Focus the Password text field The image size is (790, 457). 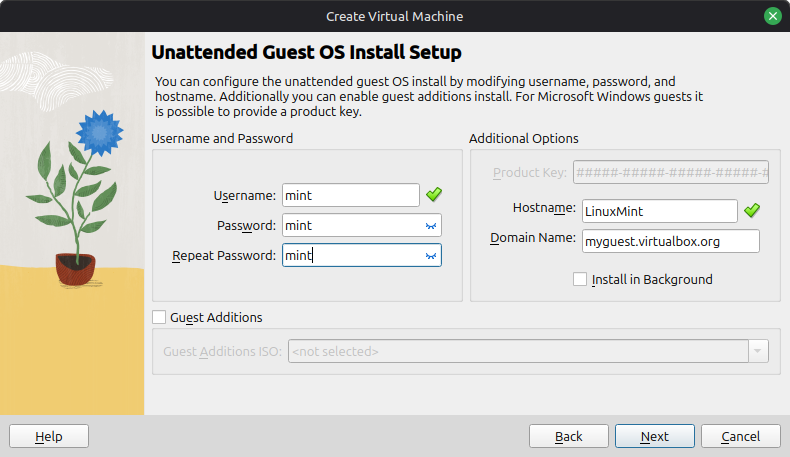362,225
